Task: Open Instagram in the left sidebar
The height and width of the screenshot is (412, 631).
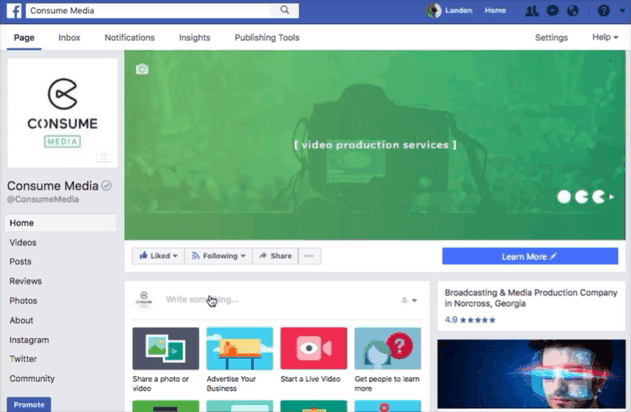Action: 29,340
